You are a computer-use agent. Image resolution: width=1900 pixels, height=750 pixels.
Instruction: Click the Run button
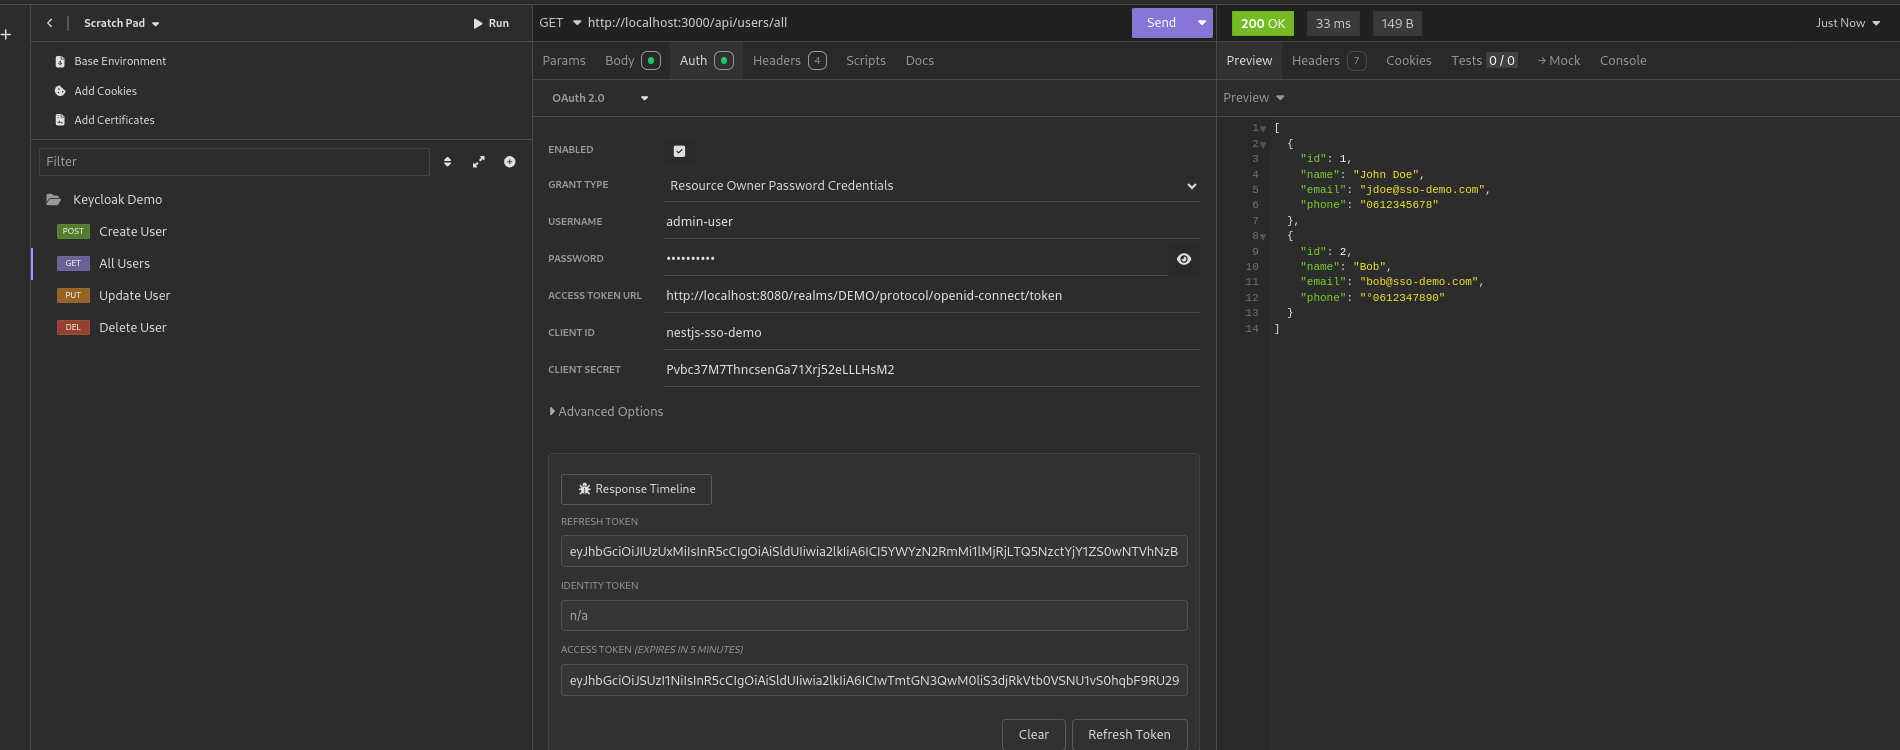491,23
